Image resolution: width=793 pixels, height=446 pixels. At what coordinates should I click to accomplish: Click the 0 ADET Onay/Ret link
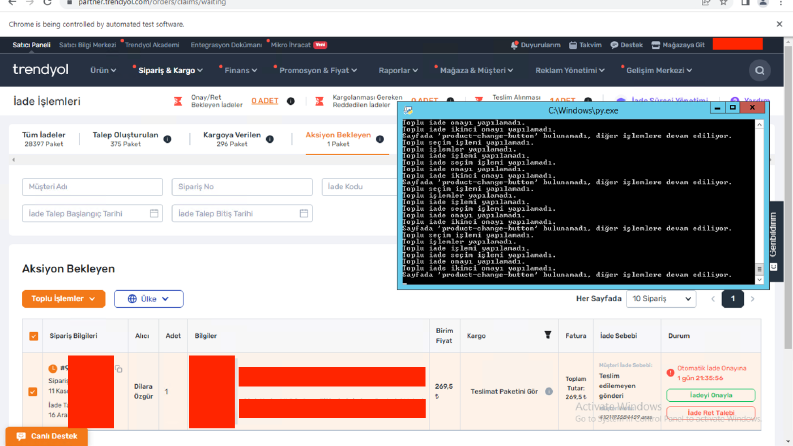click(265, 101)
